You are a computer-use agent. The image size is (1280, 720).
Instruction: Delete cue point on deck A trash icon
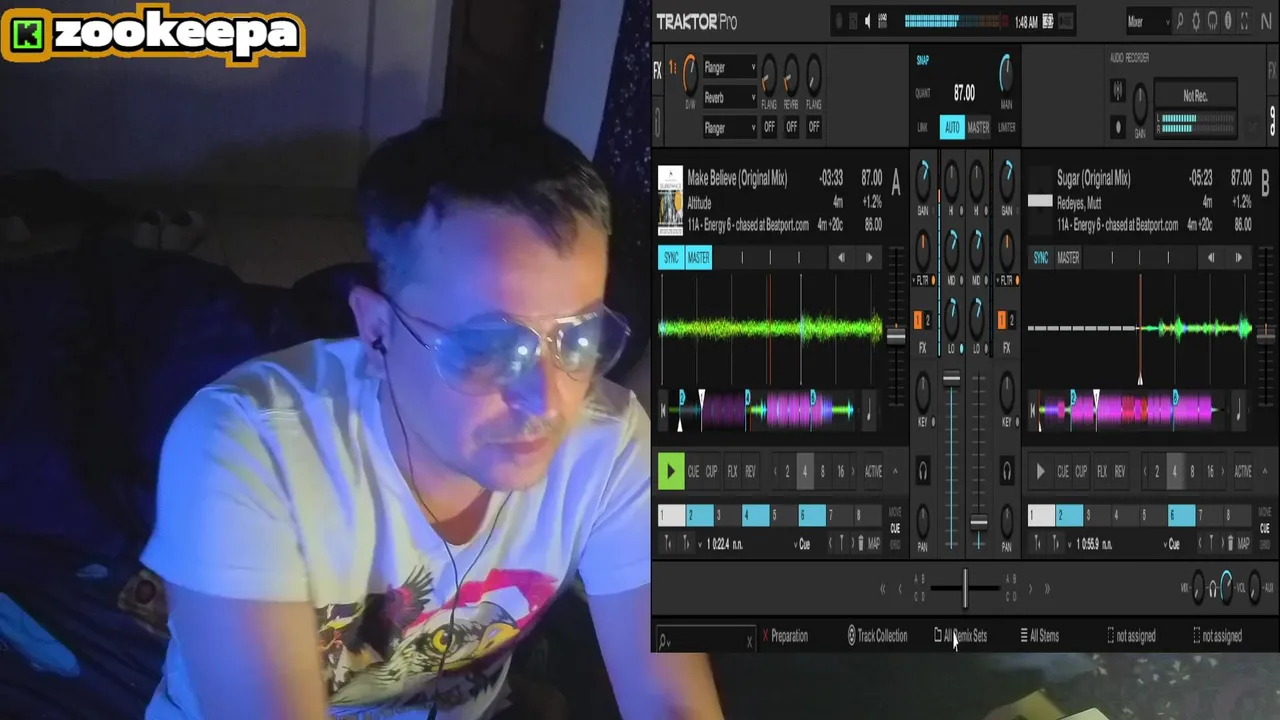pyautogui.click(x=861, y=543)
